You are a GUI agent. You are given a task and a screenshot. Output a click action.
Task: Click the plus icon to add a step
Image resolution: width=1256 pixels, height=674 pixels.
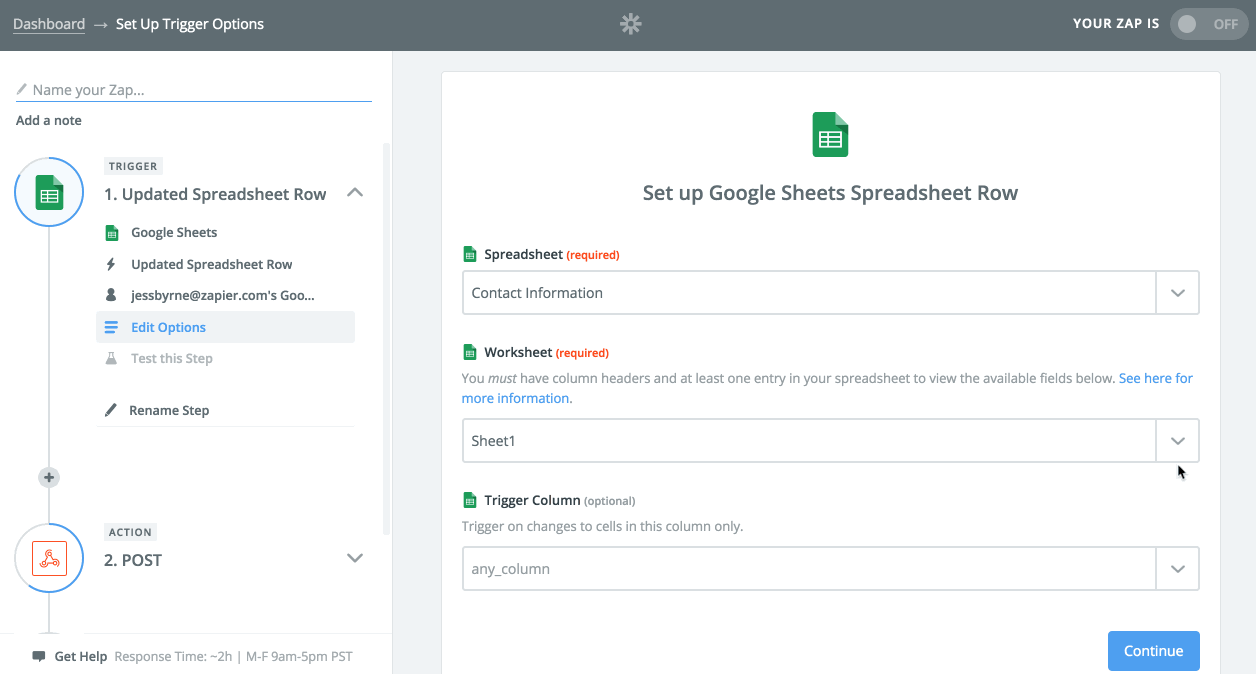click(49, 477)
